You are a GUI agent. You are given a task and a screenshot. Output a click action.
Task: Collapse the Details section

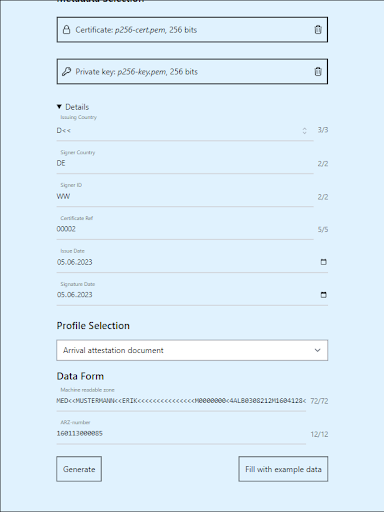click(73, 107)
